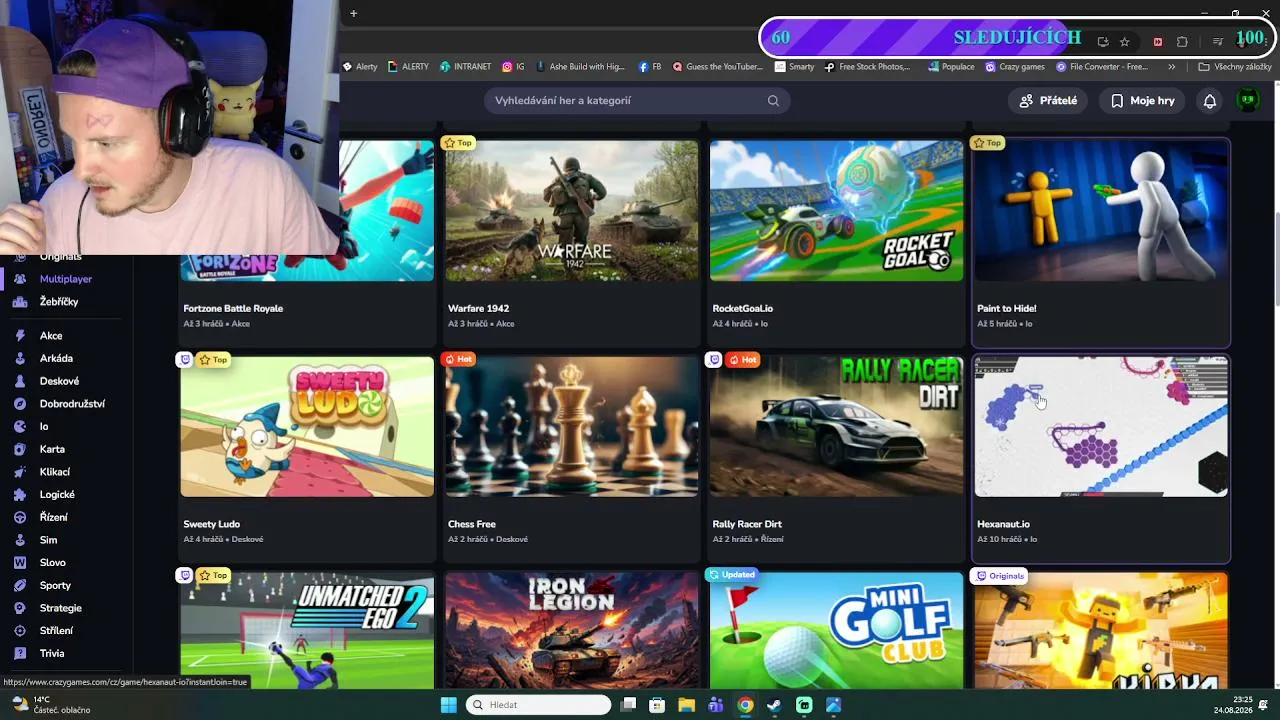
Task: Click the Sim joystick icon
Action: 19,540
